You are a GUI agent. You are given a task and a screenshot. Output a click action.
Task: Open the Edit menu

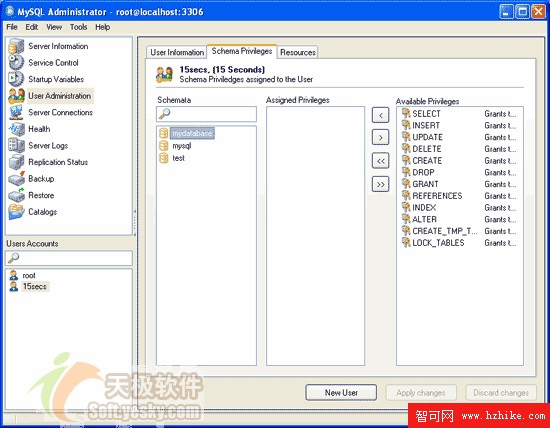pyautogui.click(x=31, y=27)
